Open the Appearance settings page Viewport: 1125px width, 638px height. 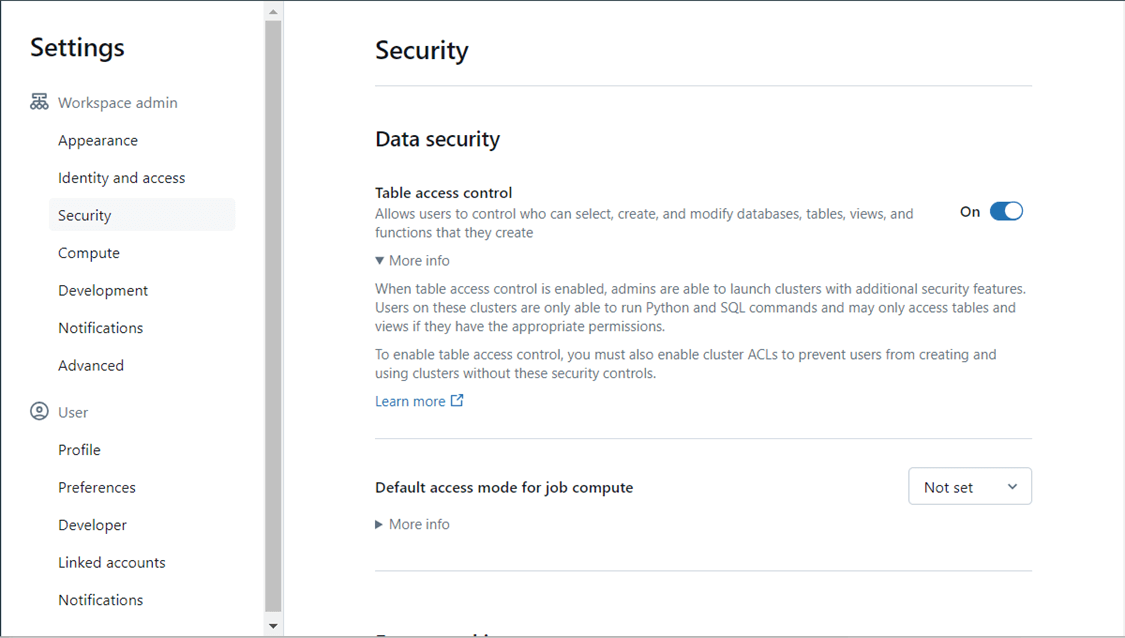(x=98, y=140)
